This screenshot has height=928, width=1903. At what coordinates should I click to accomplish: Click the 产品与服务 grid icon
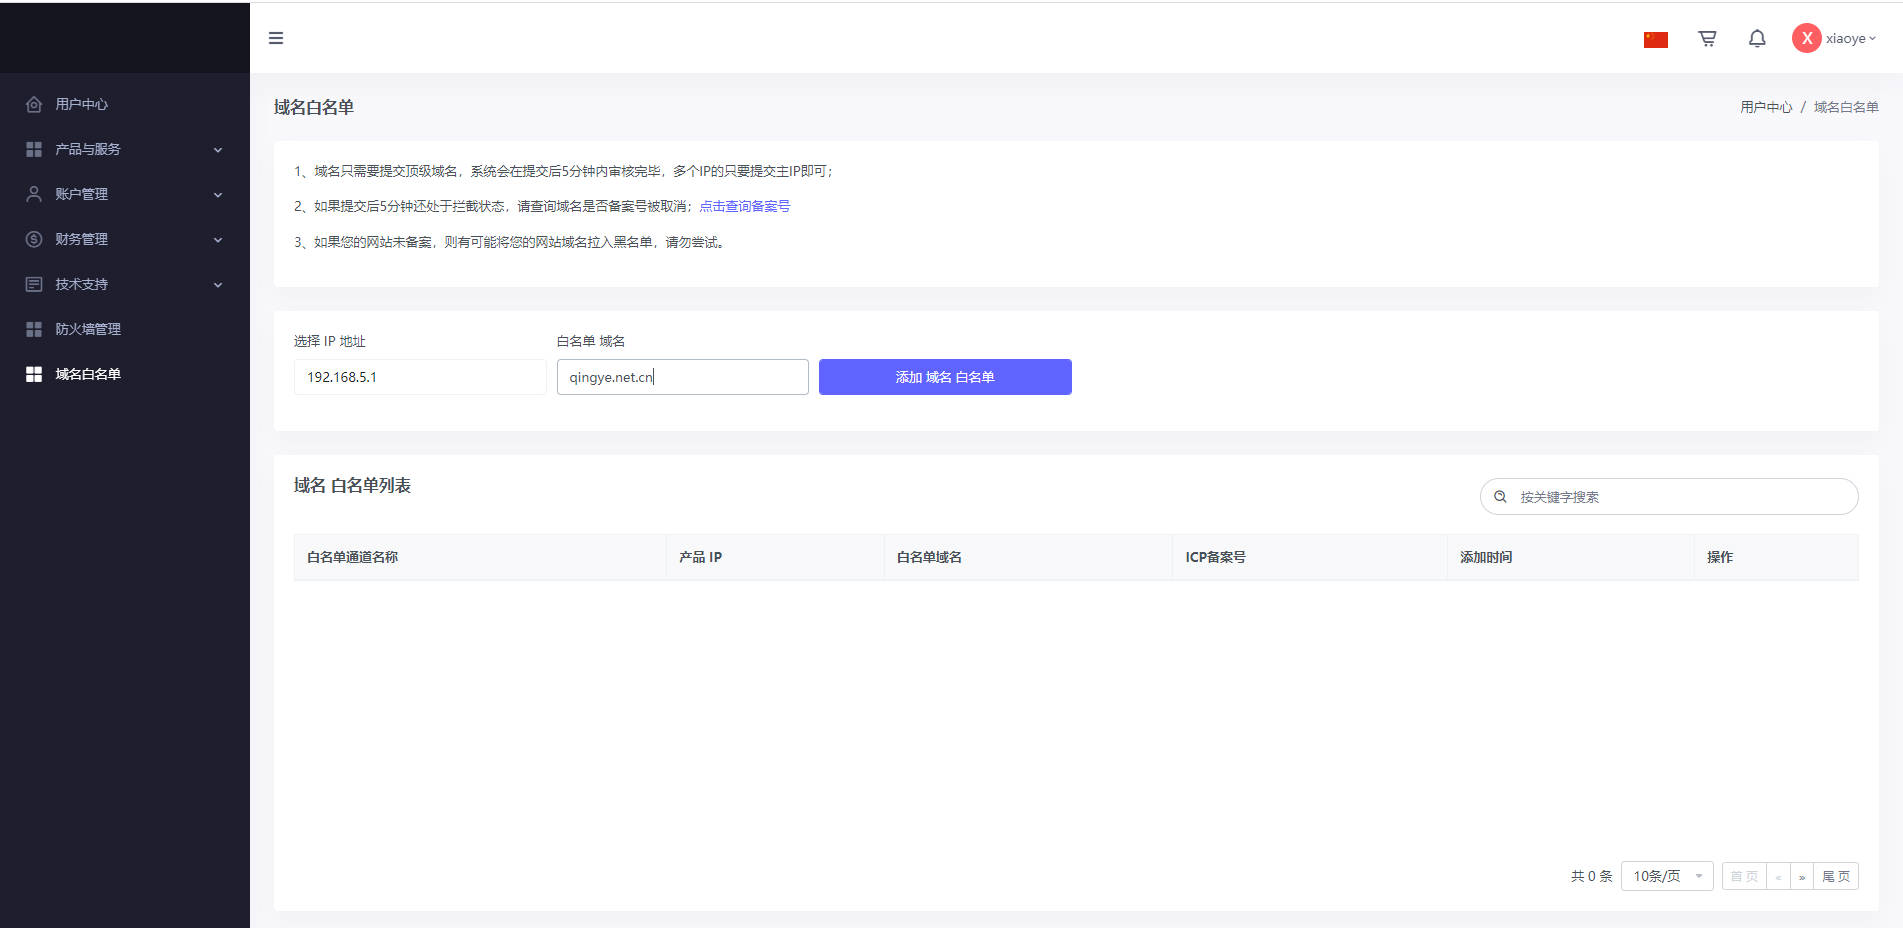coord(34,149)
